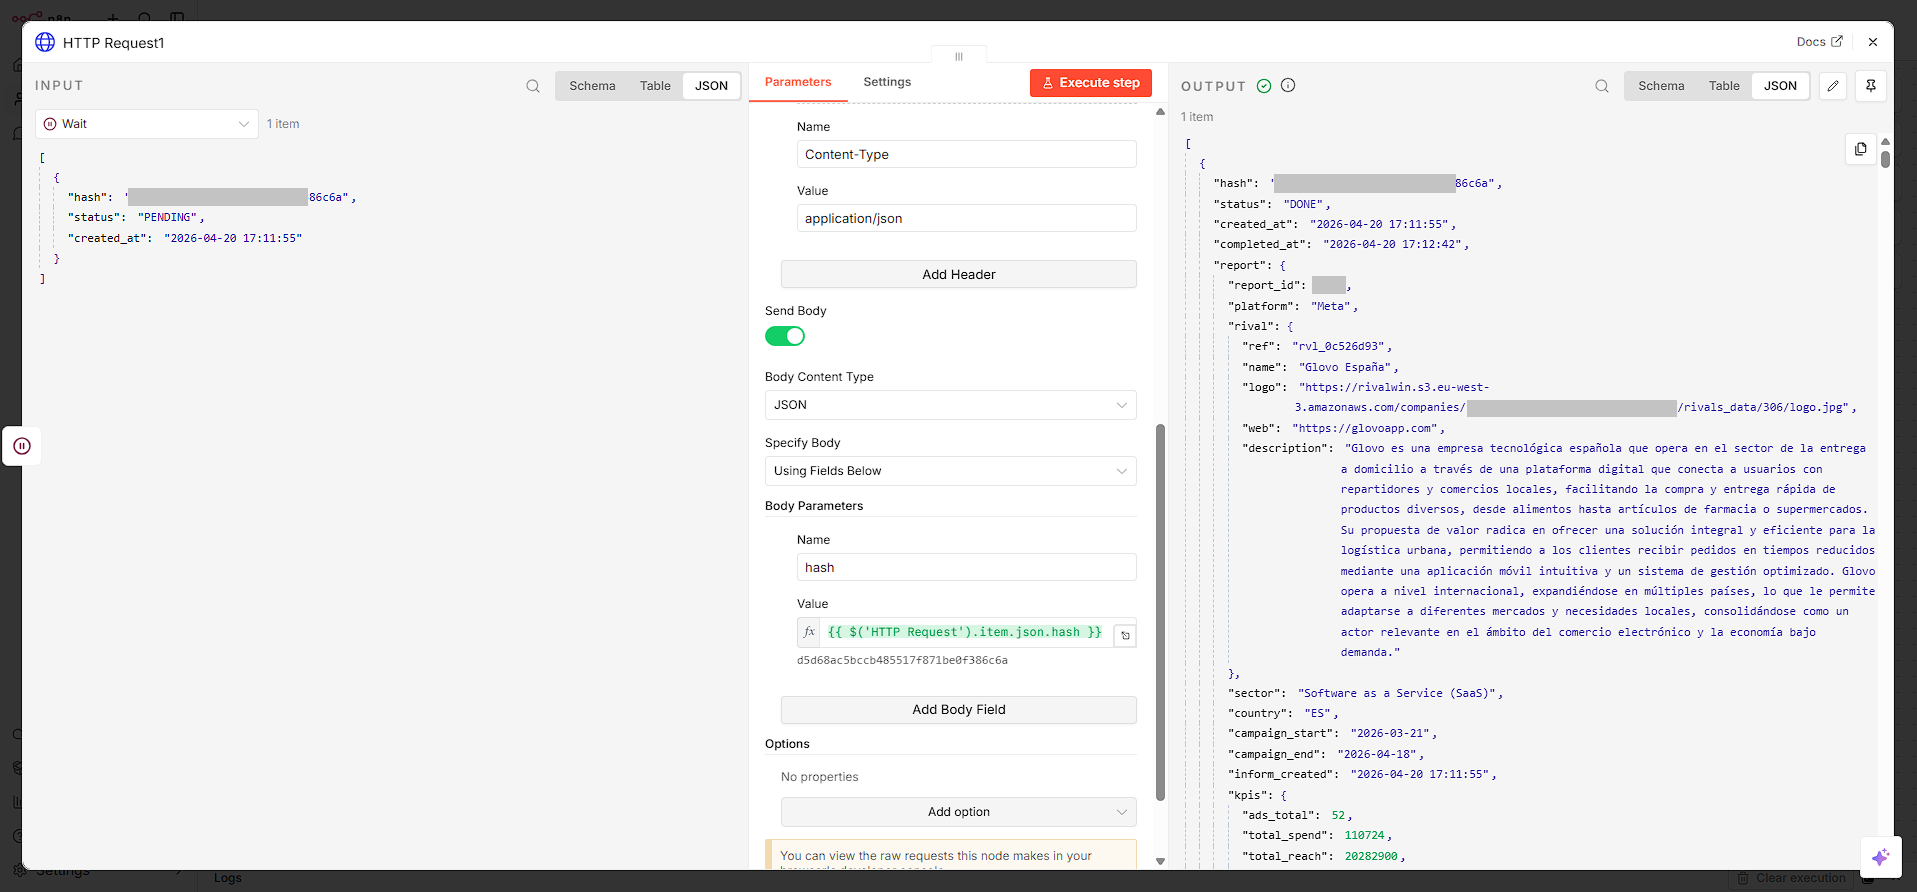Click the Add Header button
This screenshot has width=1917, height=892.
(x=958, y=274)
